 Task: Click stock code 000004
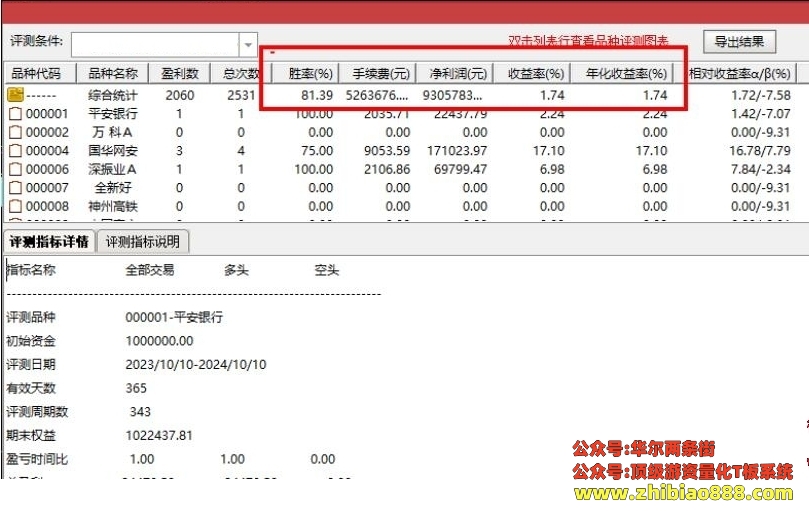[47, 151]
